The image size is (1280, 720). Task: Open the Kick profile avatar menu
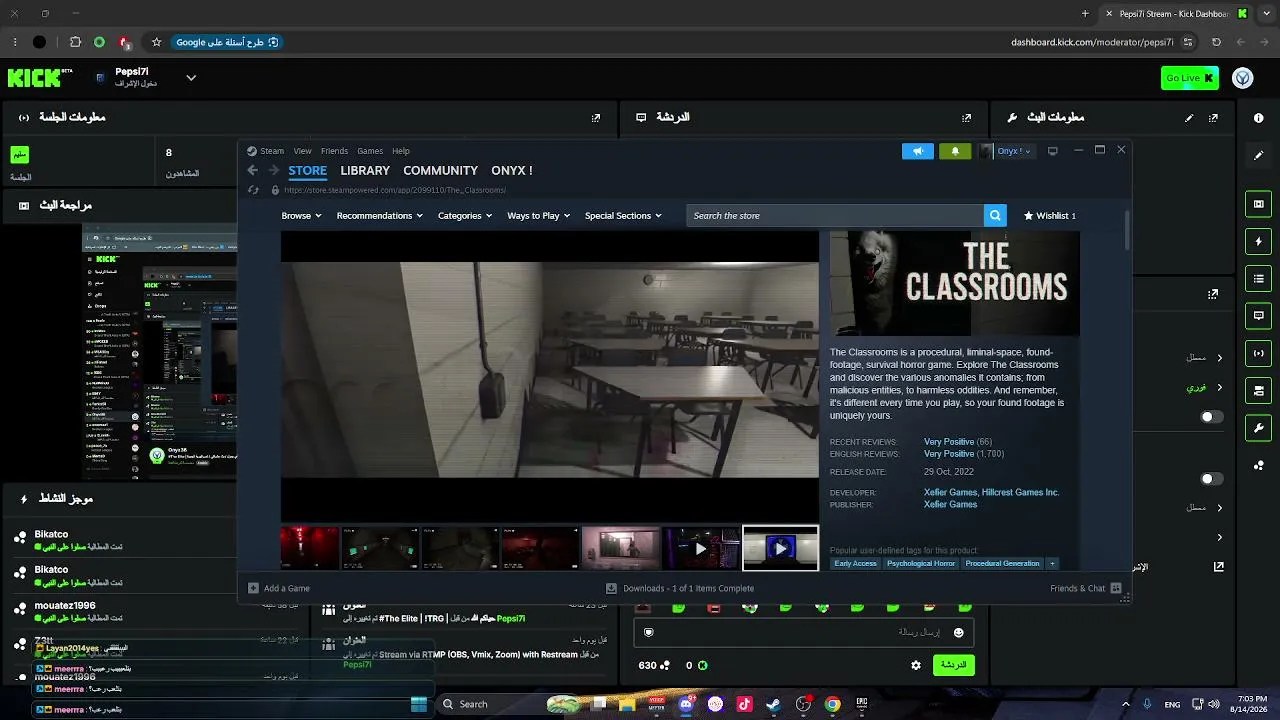[x=1243, y=78]
